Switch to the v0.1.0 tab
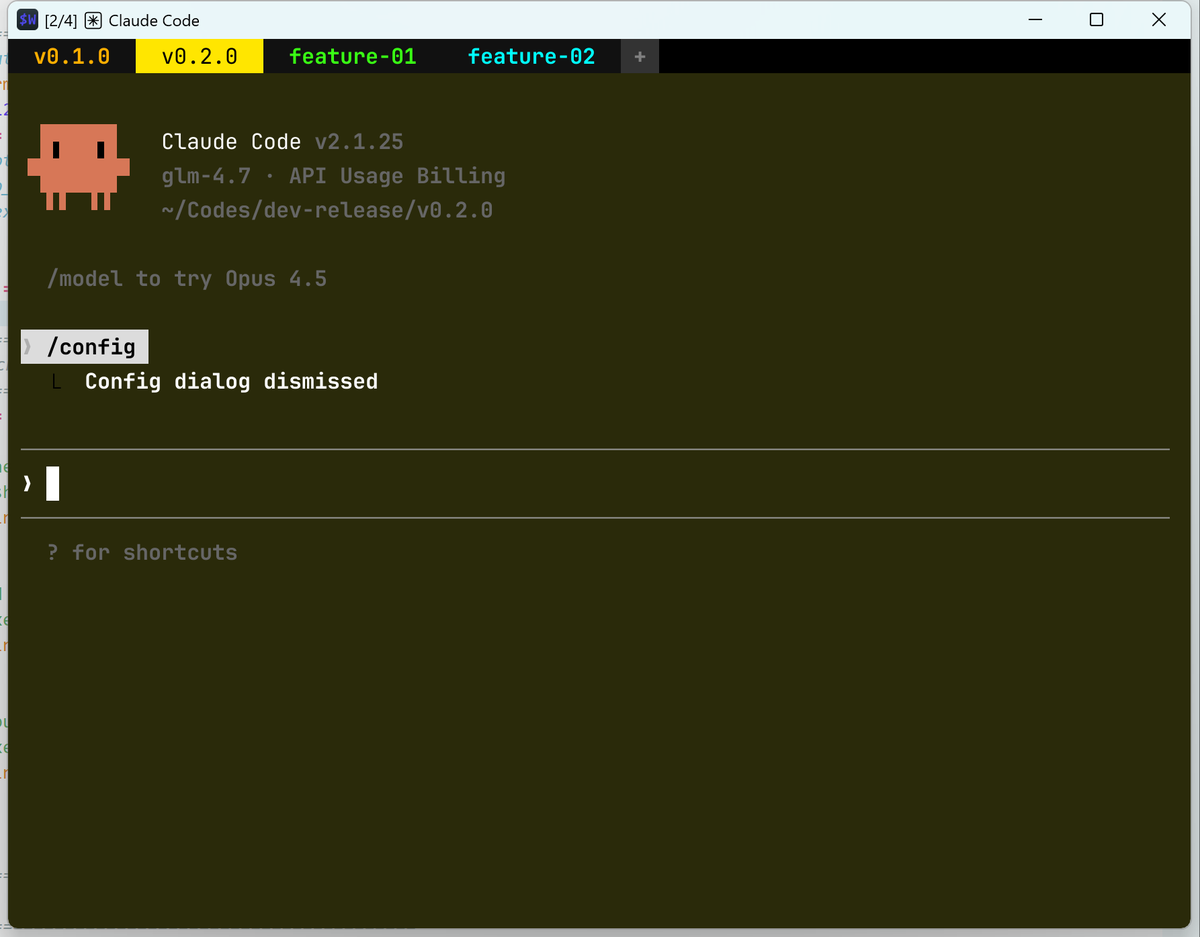 pos(72,57)
